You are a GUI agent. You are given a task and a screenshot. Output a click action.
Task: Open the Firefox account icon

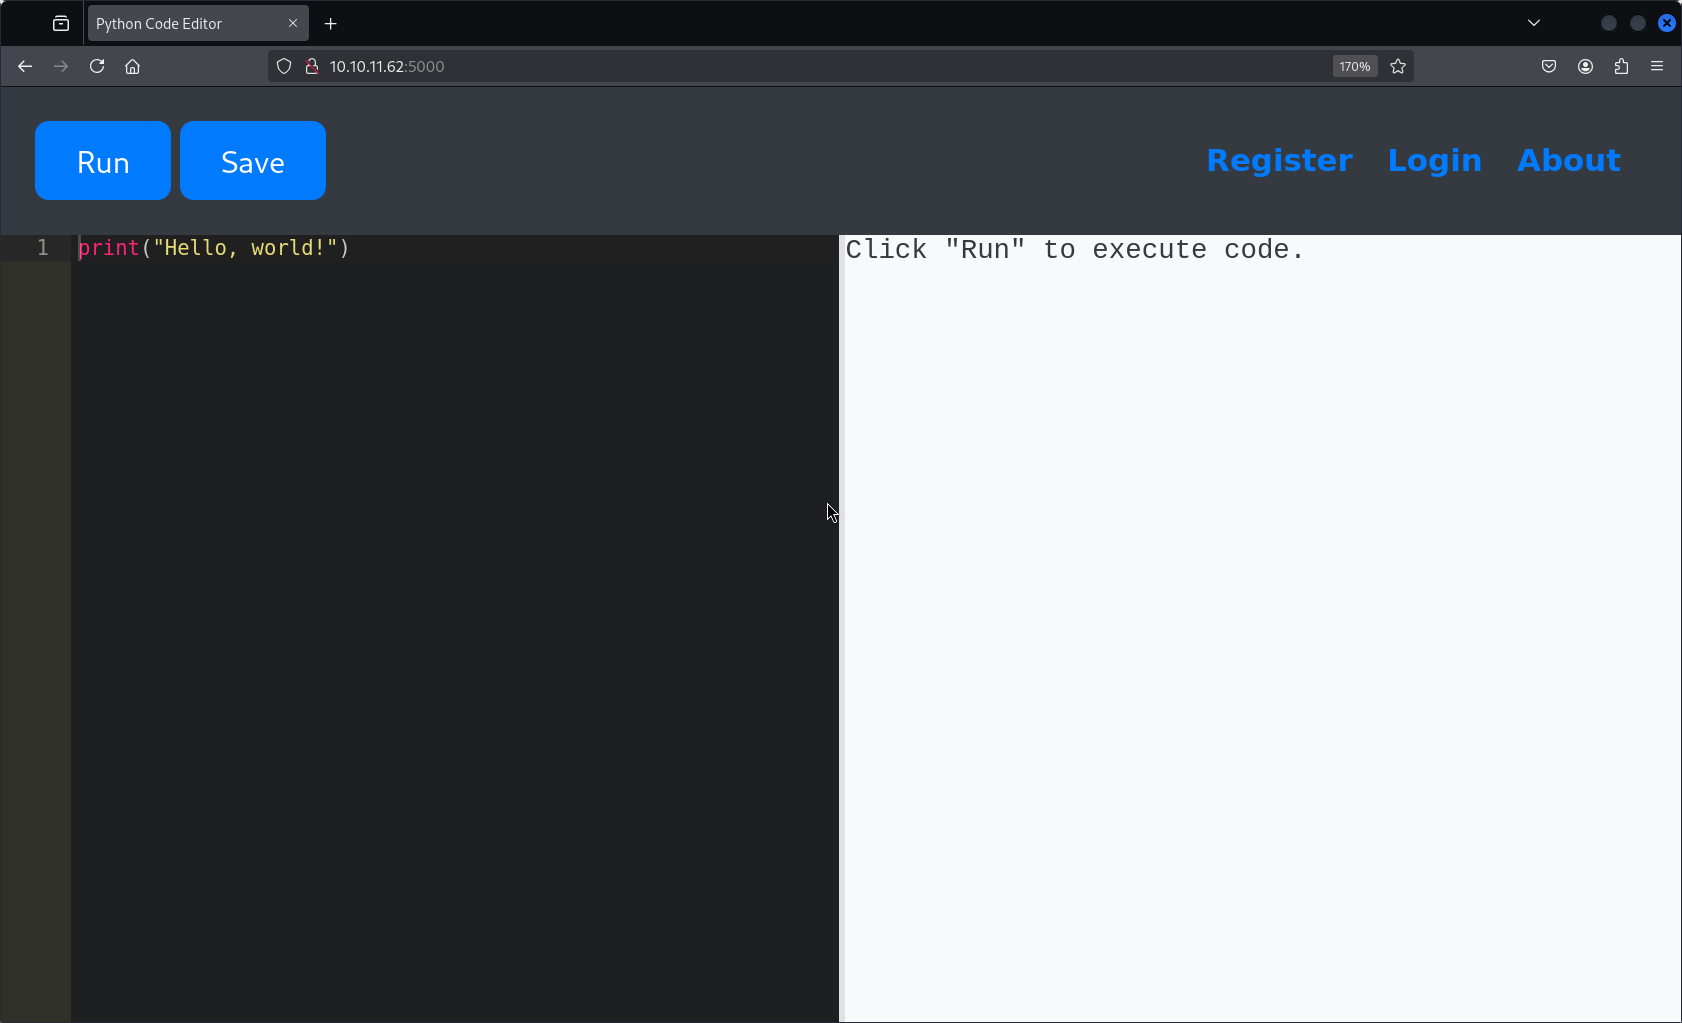tap(1585, 66)
